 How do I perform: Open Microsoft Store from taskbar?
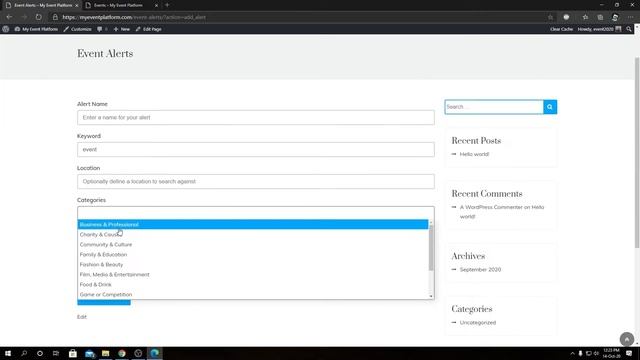(73, 353)
